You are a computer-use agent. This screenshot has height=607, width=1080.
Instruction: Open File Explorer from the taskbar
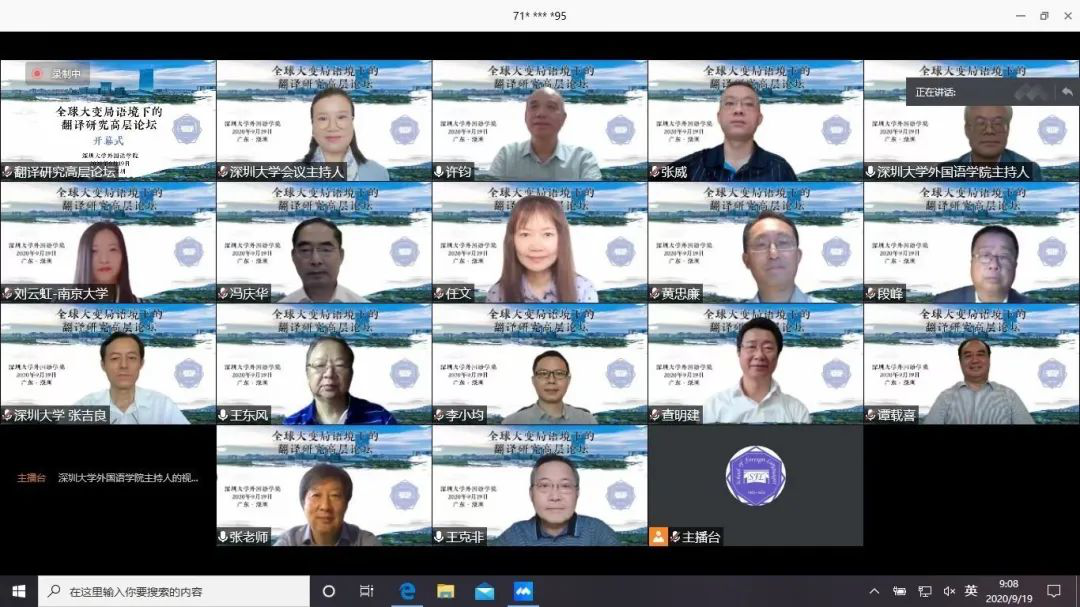(x=445, y=591)
